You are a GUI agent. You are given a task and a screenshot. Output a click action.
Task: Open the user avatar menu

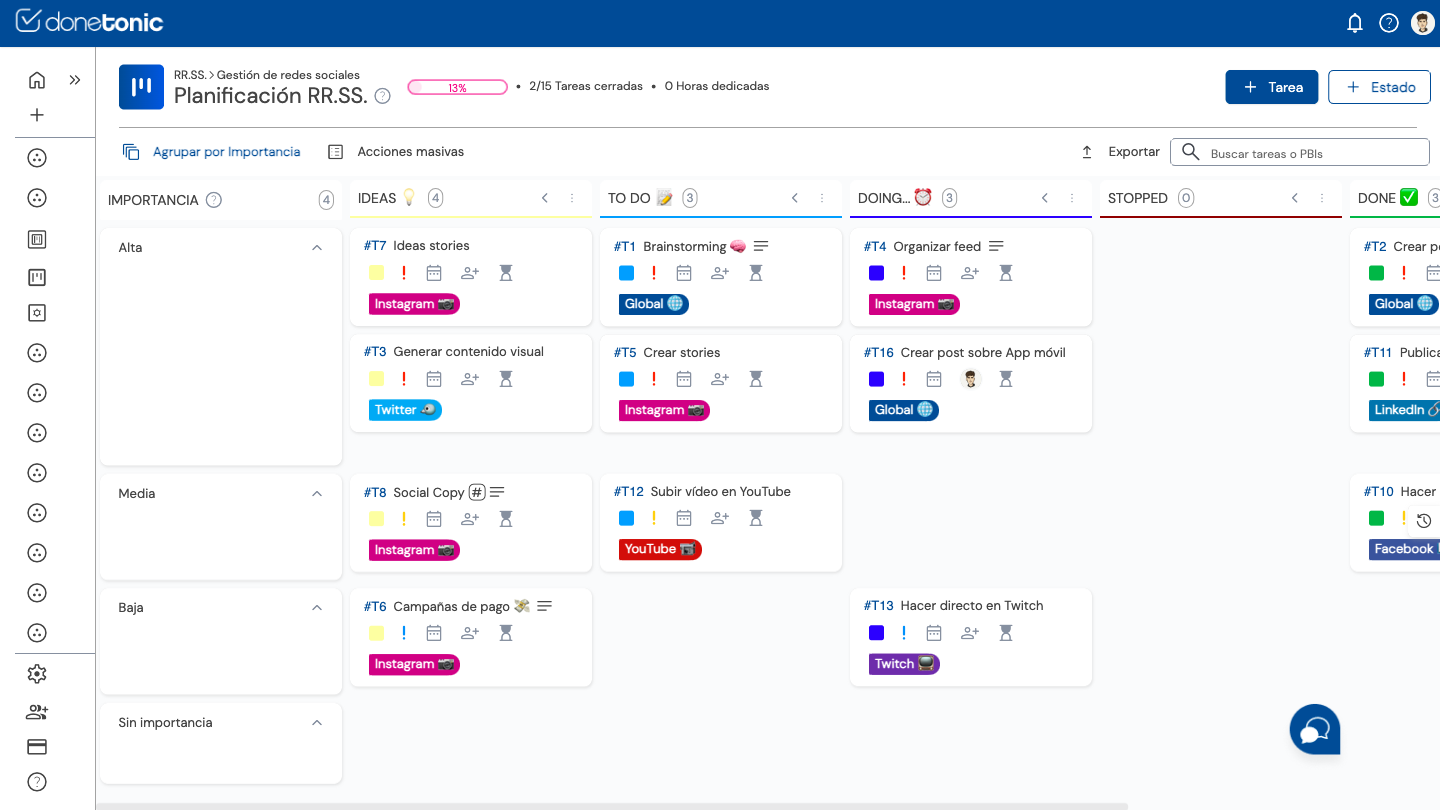(x=1423, y=23)
